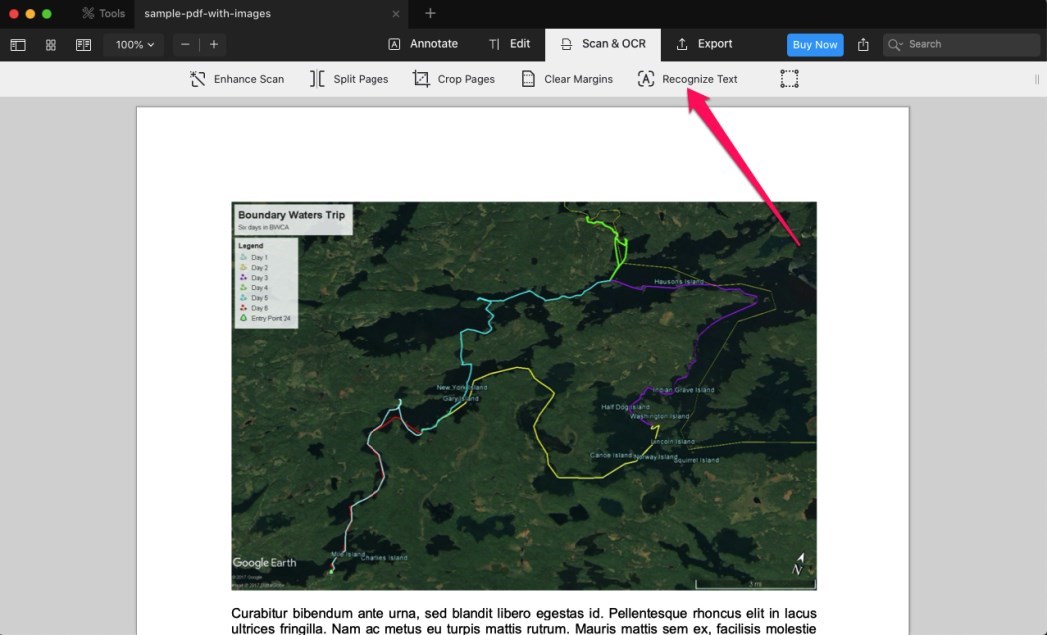Image resolution: width=1047 pixels, height=635 pixels.
Task: Select the Split Pages tool
Action: [x=349, y=78]
